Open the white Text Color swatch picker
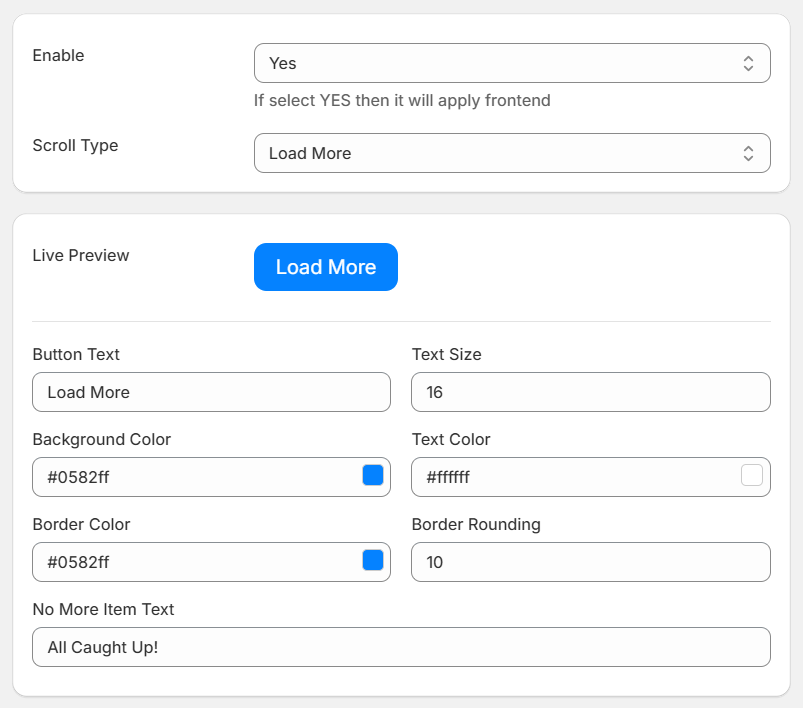 pos(752,475)
